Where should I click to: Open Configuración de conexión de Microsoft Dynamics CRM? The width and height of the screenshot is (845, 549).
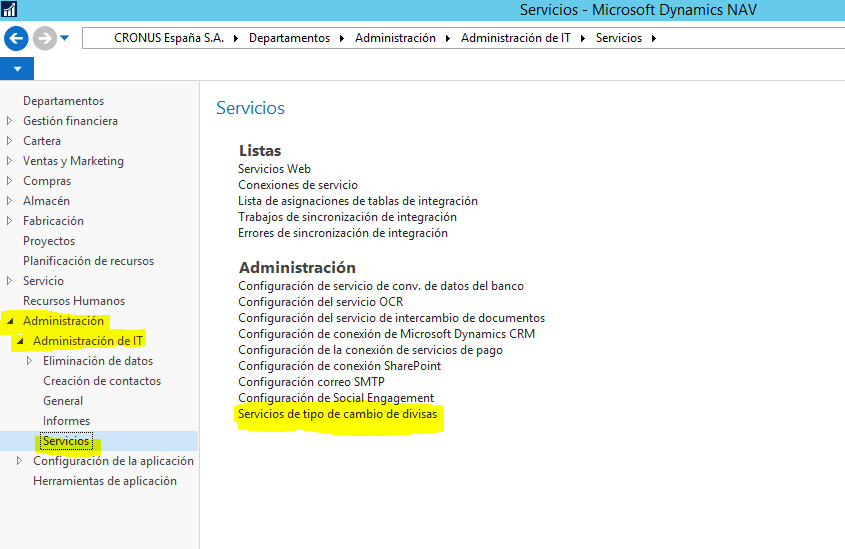coord(386,333)
